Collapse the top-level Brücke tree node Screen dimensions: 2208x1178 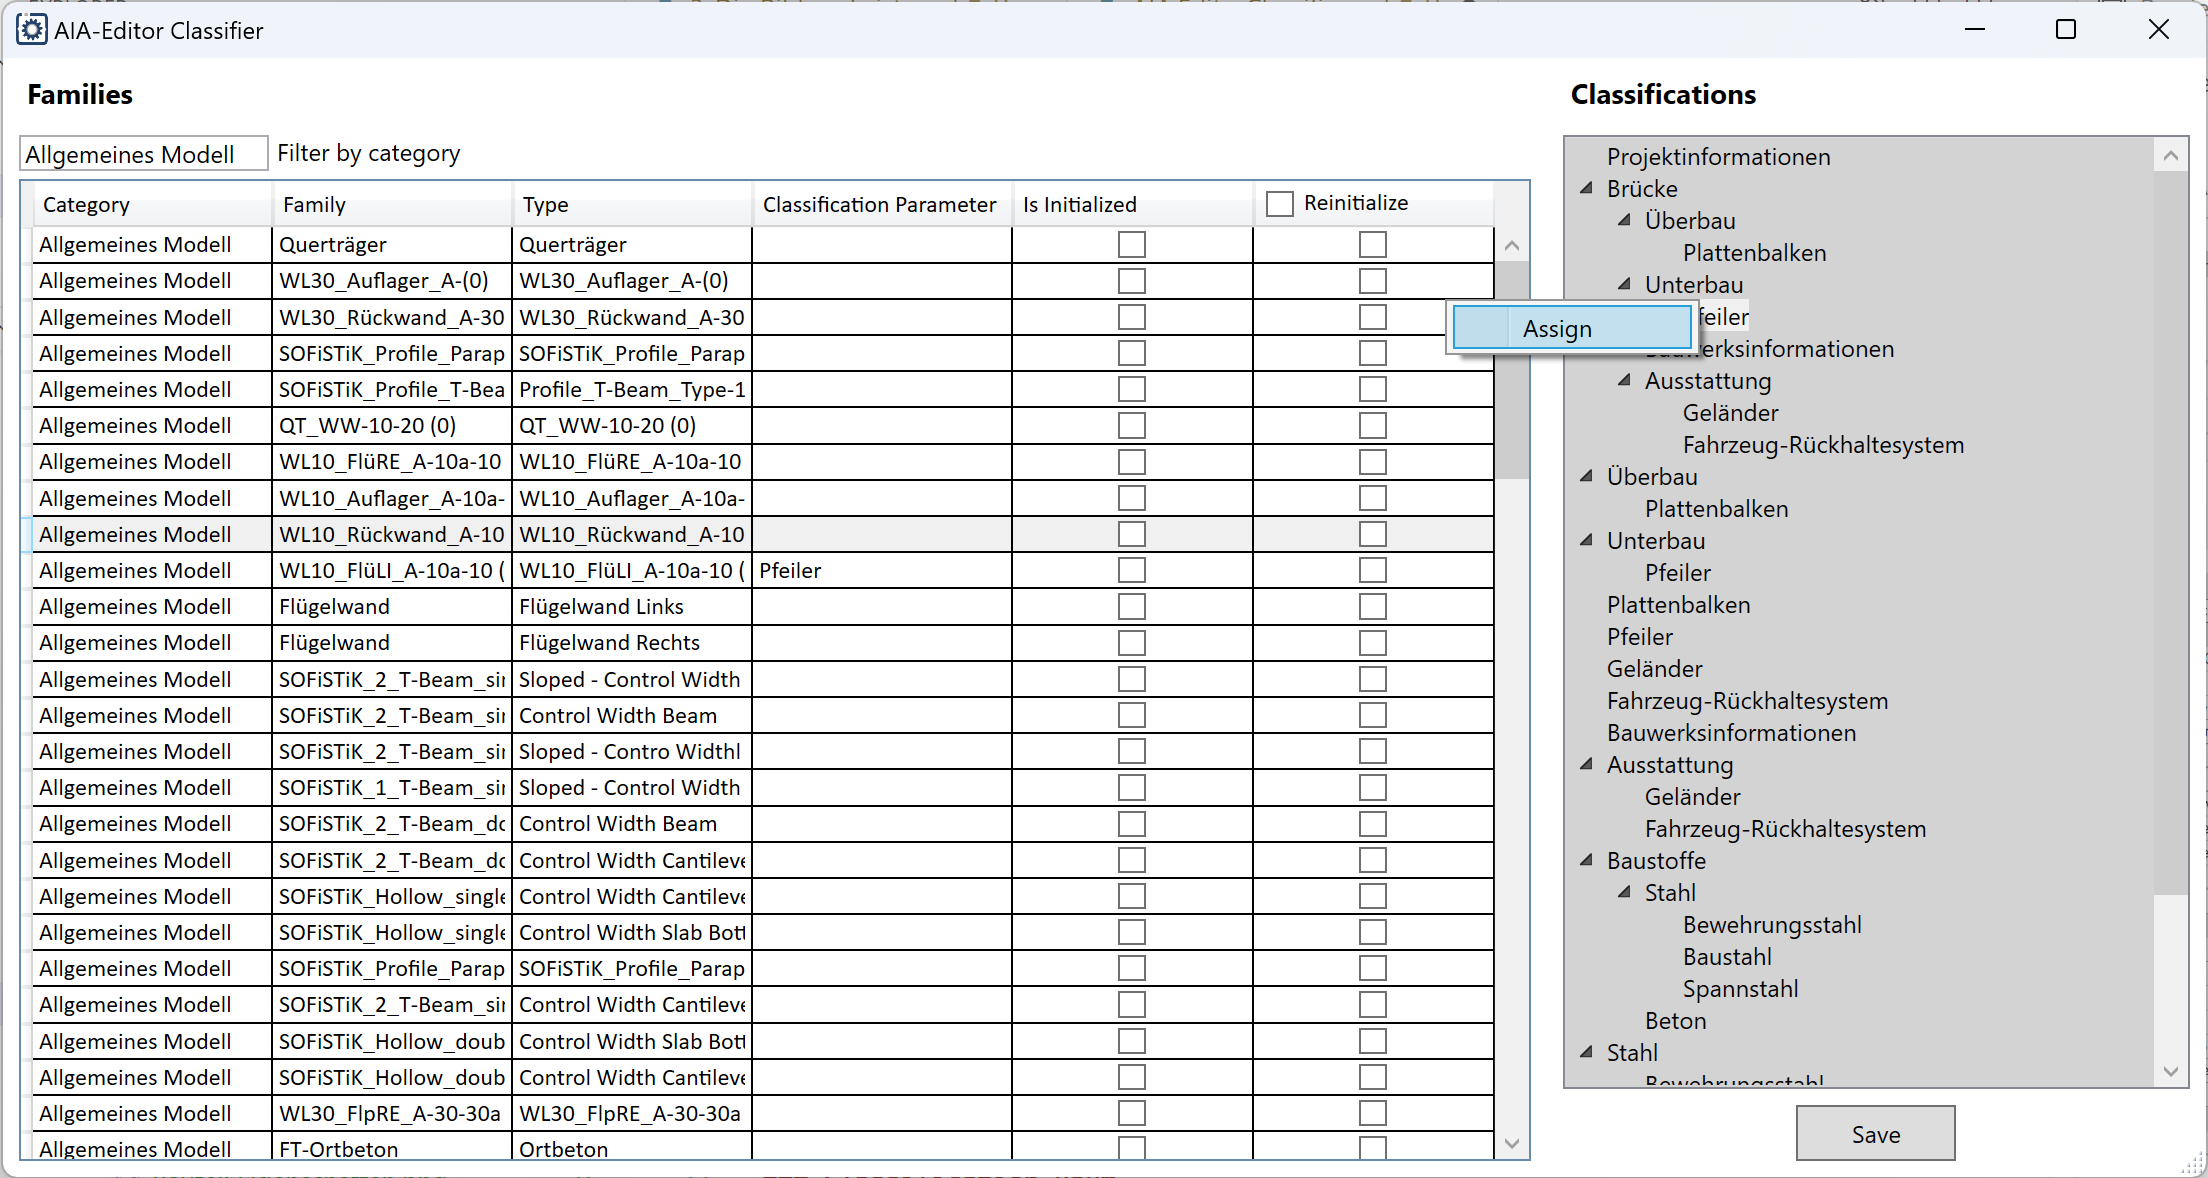pyautogui.click(x=1586, y=188)
